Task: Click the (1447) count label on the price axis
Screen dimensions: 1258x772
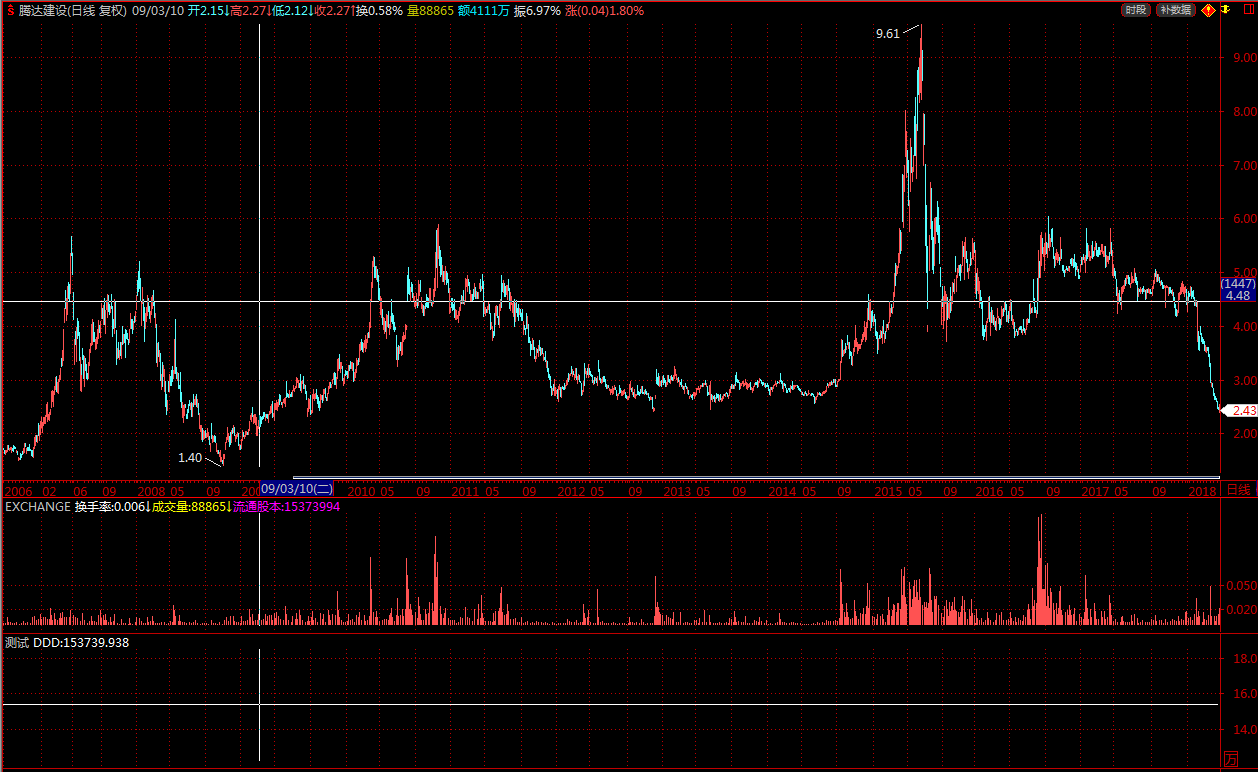Action: (1238, 284)
